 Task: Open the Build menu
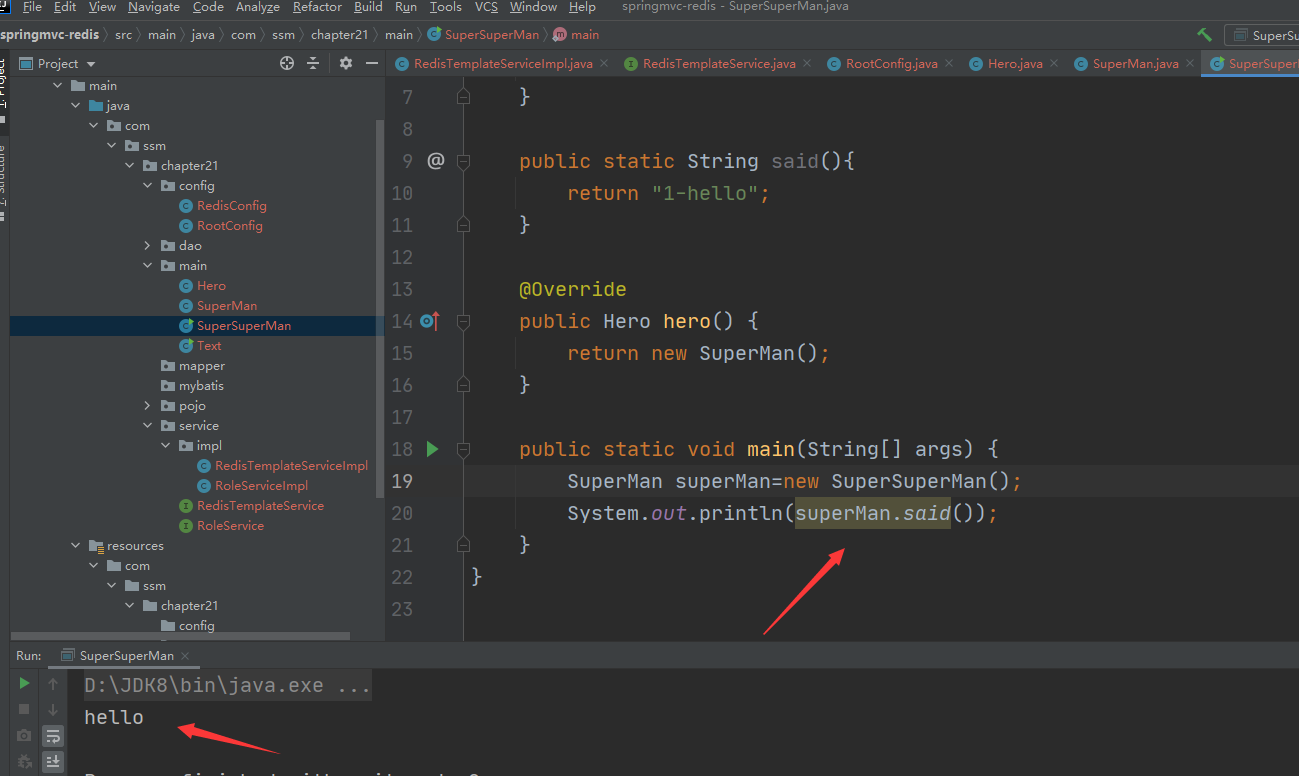(x=368, y=7)
